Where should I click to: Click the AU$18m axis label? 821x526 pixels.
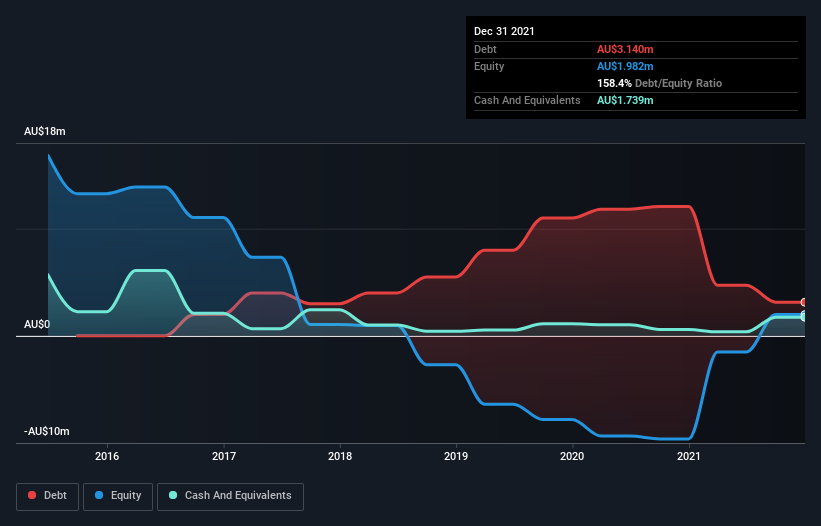(x=45, y=131)
